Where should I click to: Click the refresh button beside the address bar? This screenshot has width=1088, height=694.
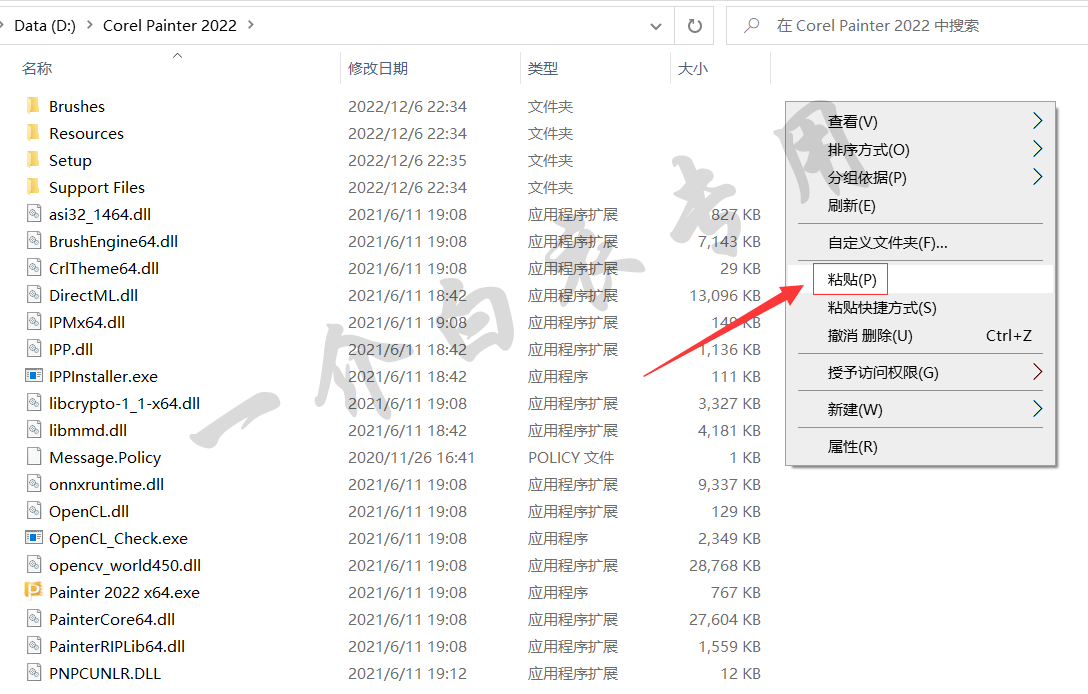click(x=695, y=26)
